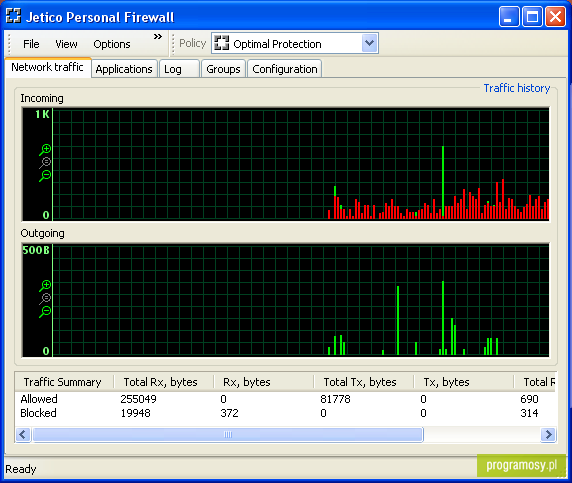
Task: Click the Tx, bytes column header
Action: click(x=463, y=382)
